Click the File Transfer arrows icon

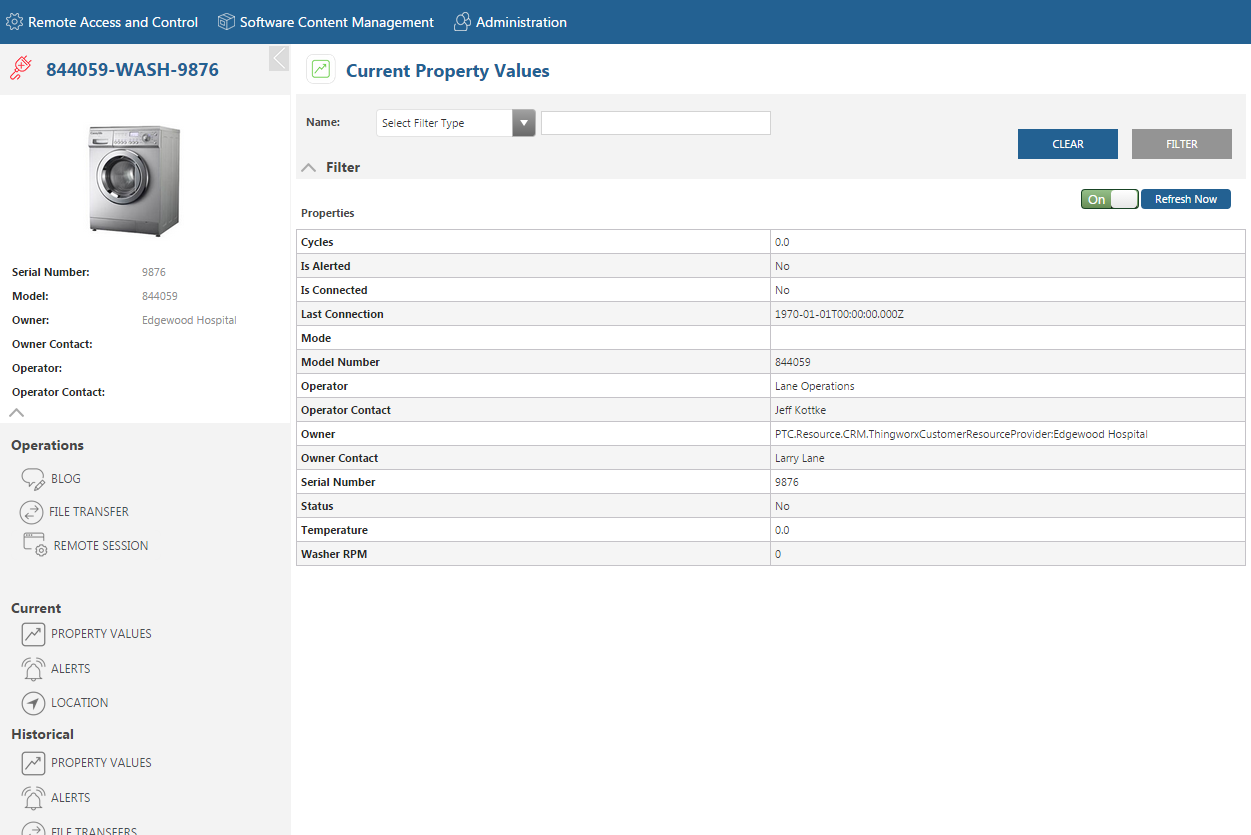(x=32, y=512)
